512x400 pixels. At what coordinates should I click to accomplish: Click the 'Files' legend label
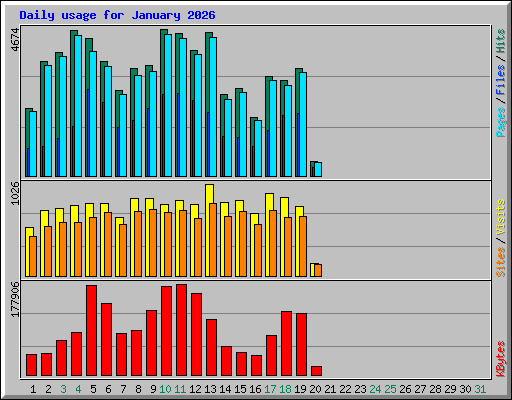click(x=501, y=79)
